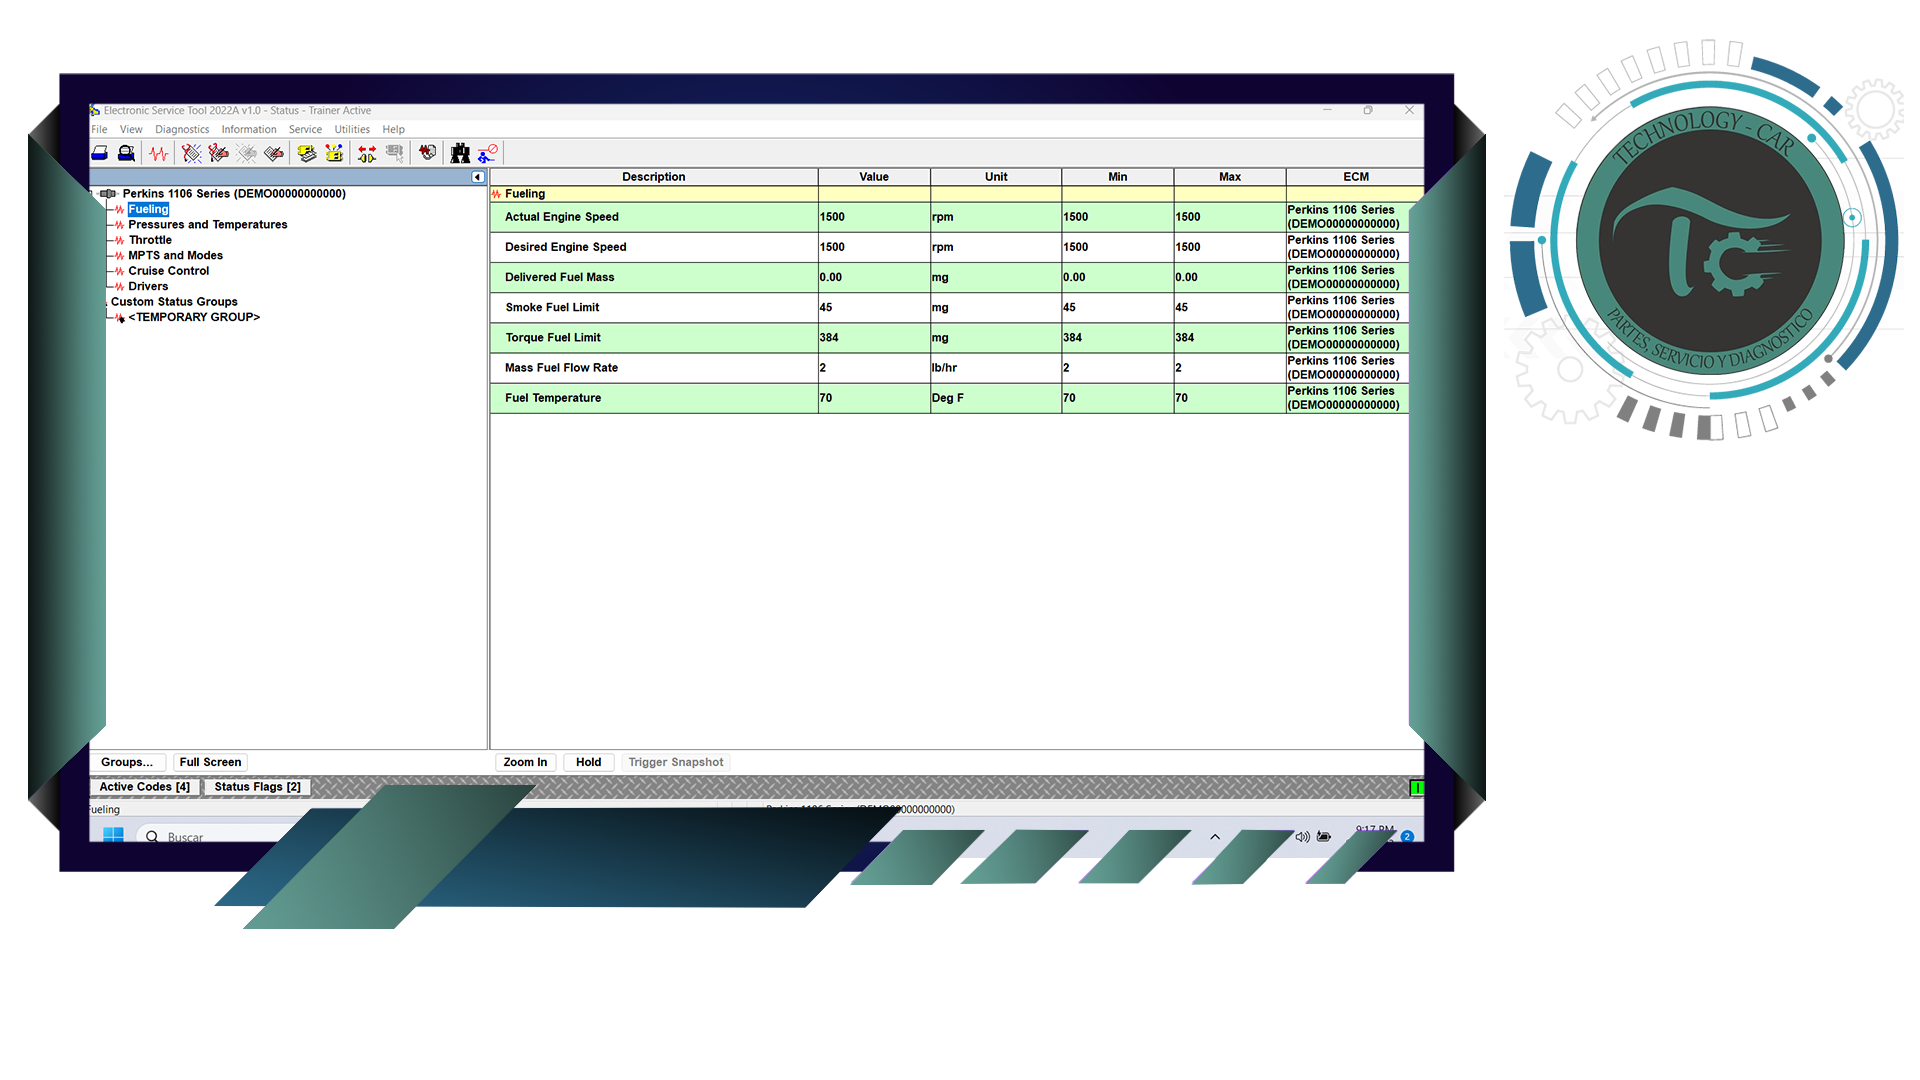1920x1080 pixels.
Task: Open the Diagnostics menu
Action: 182,129
